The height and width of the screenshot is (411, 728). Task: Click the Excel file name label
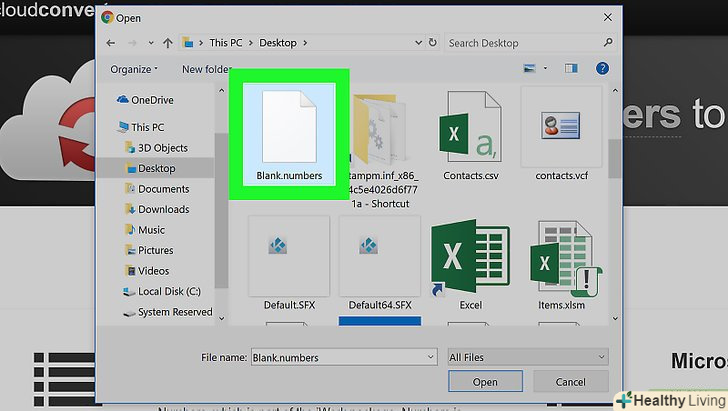[x=471, y=305]
